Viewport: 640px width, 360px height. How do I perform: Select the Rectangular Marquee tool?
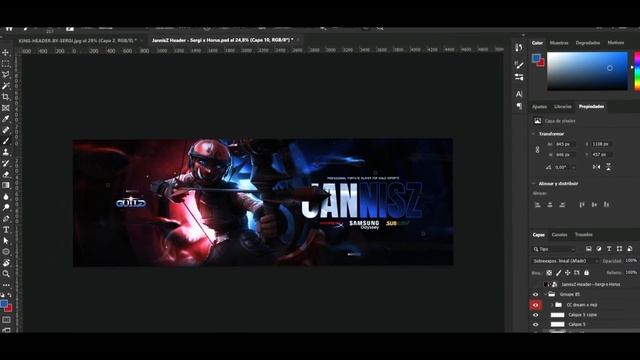tap(6, 64)
